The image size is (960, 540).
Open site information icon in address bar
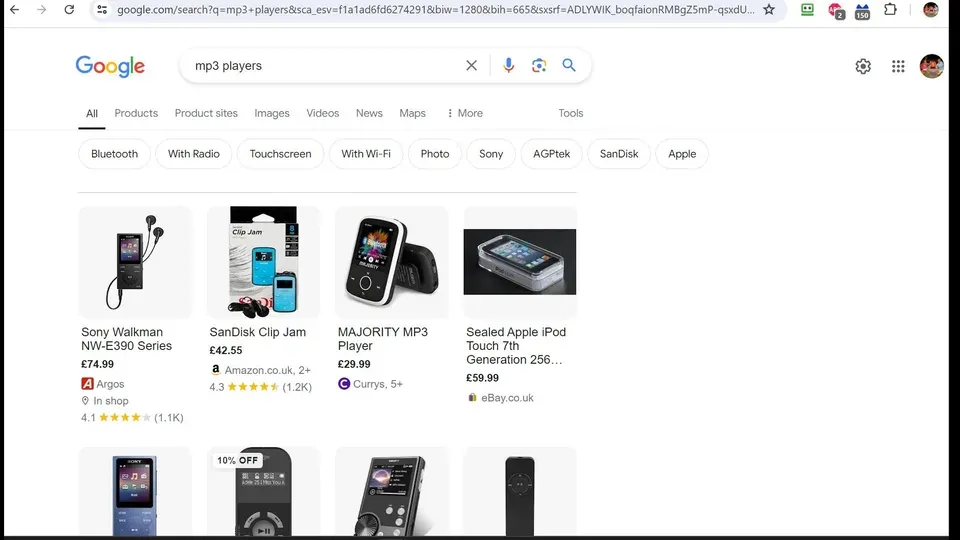102,10
